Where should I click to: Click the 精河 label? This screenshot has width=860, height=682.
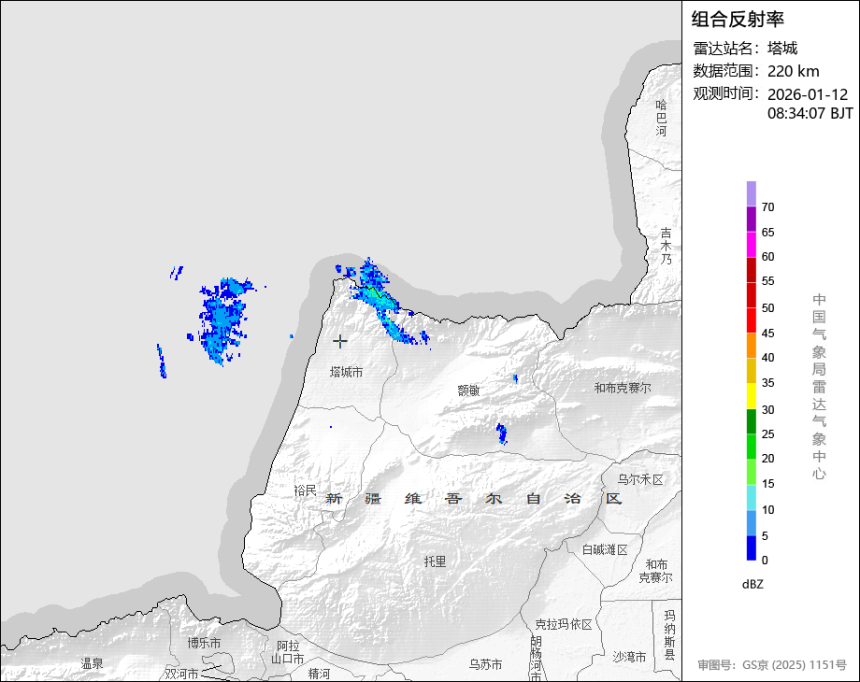point(319,673)
